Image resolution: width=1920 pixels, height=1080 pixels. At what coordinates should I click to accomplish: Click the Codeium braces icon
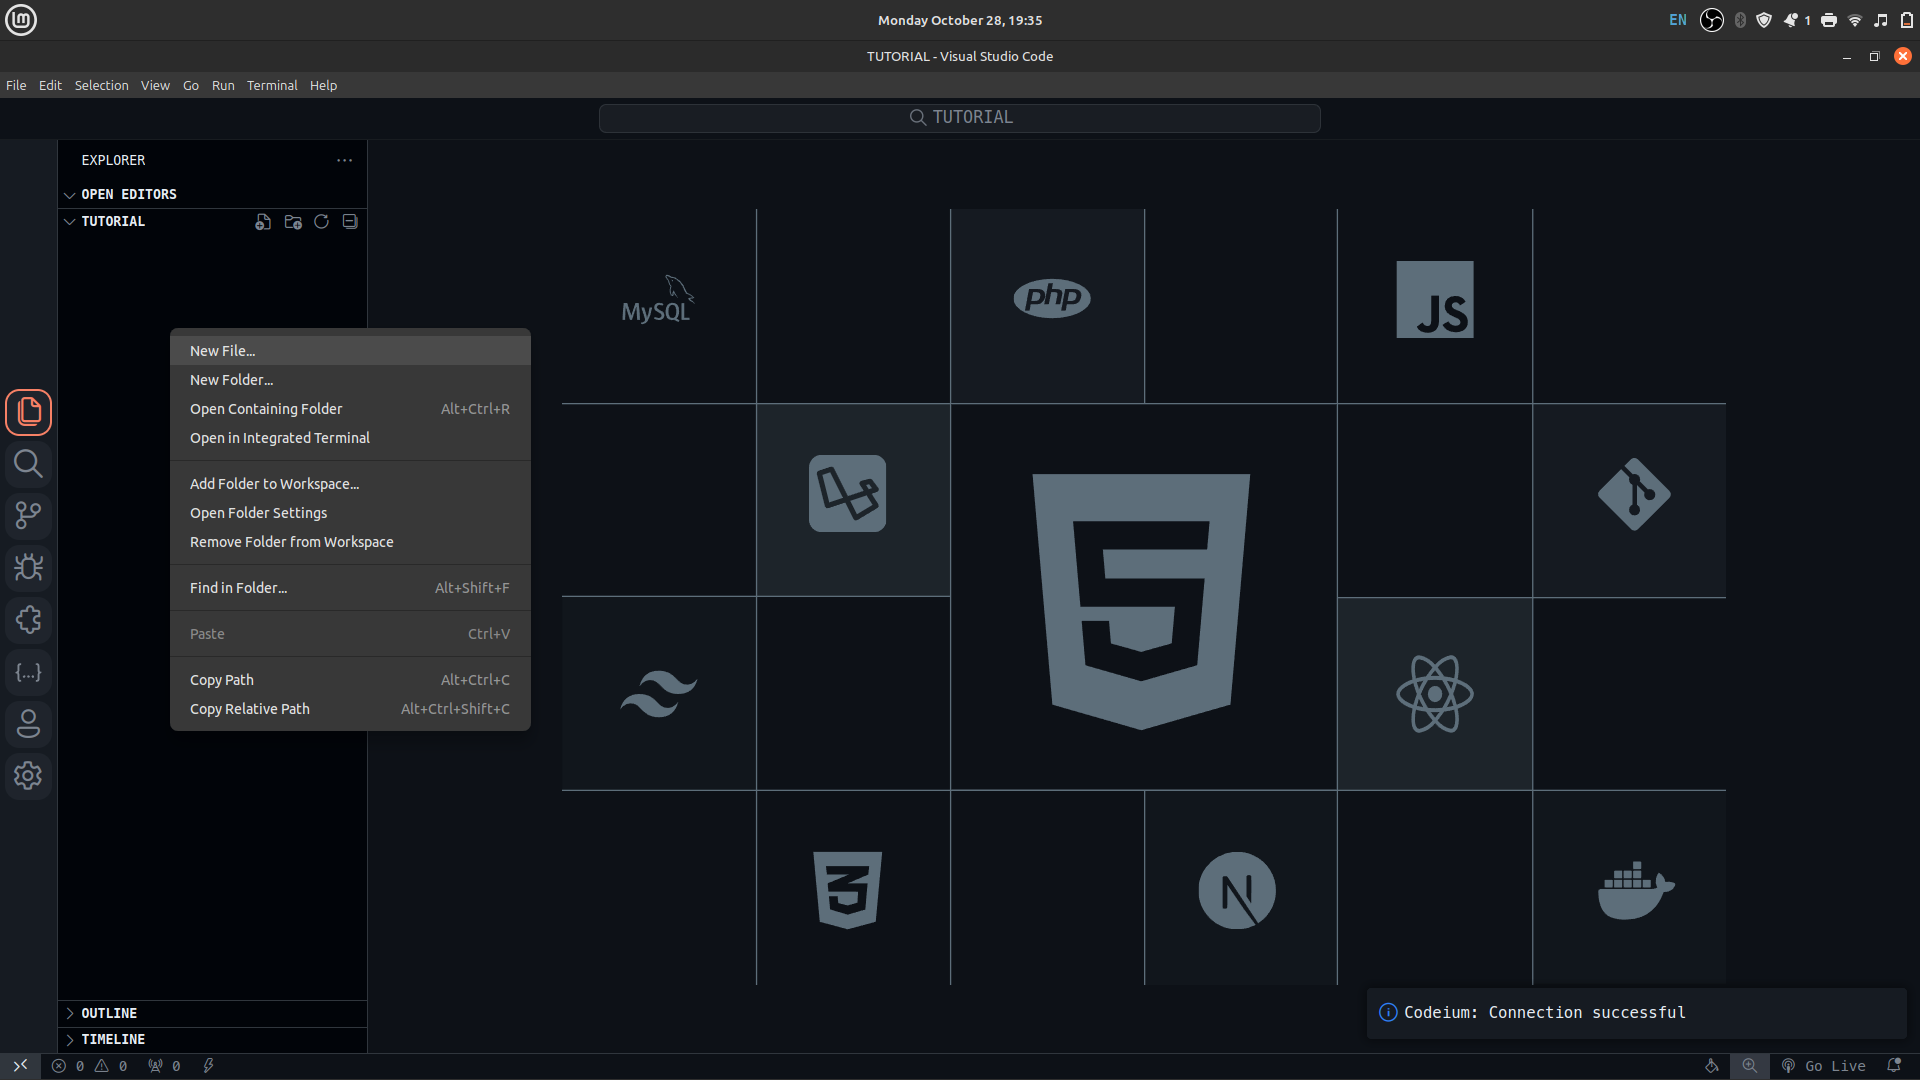point(28,672)
